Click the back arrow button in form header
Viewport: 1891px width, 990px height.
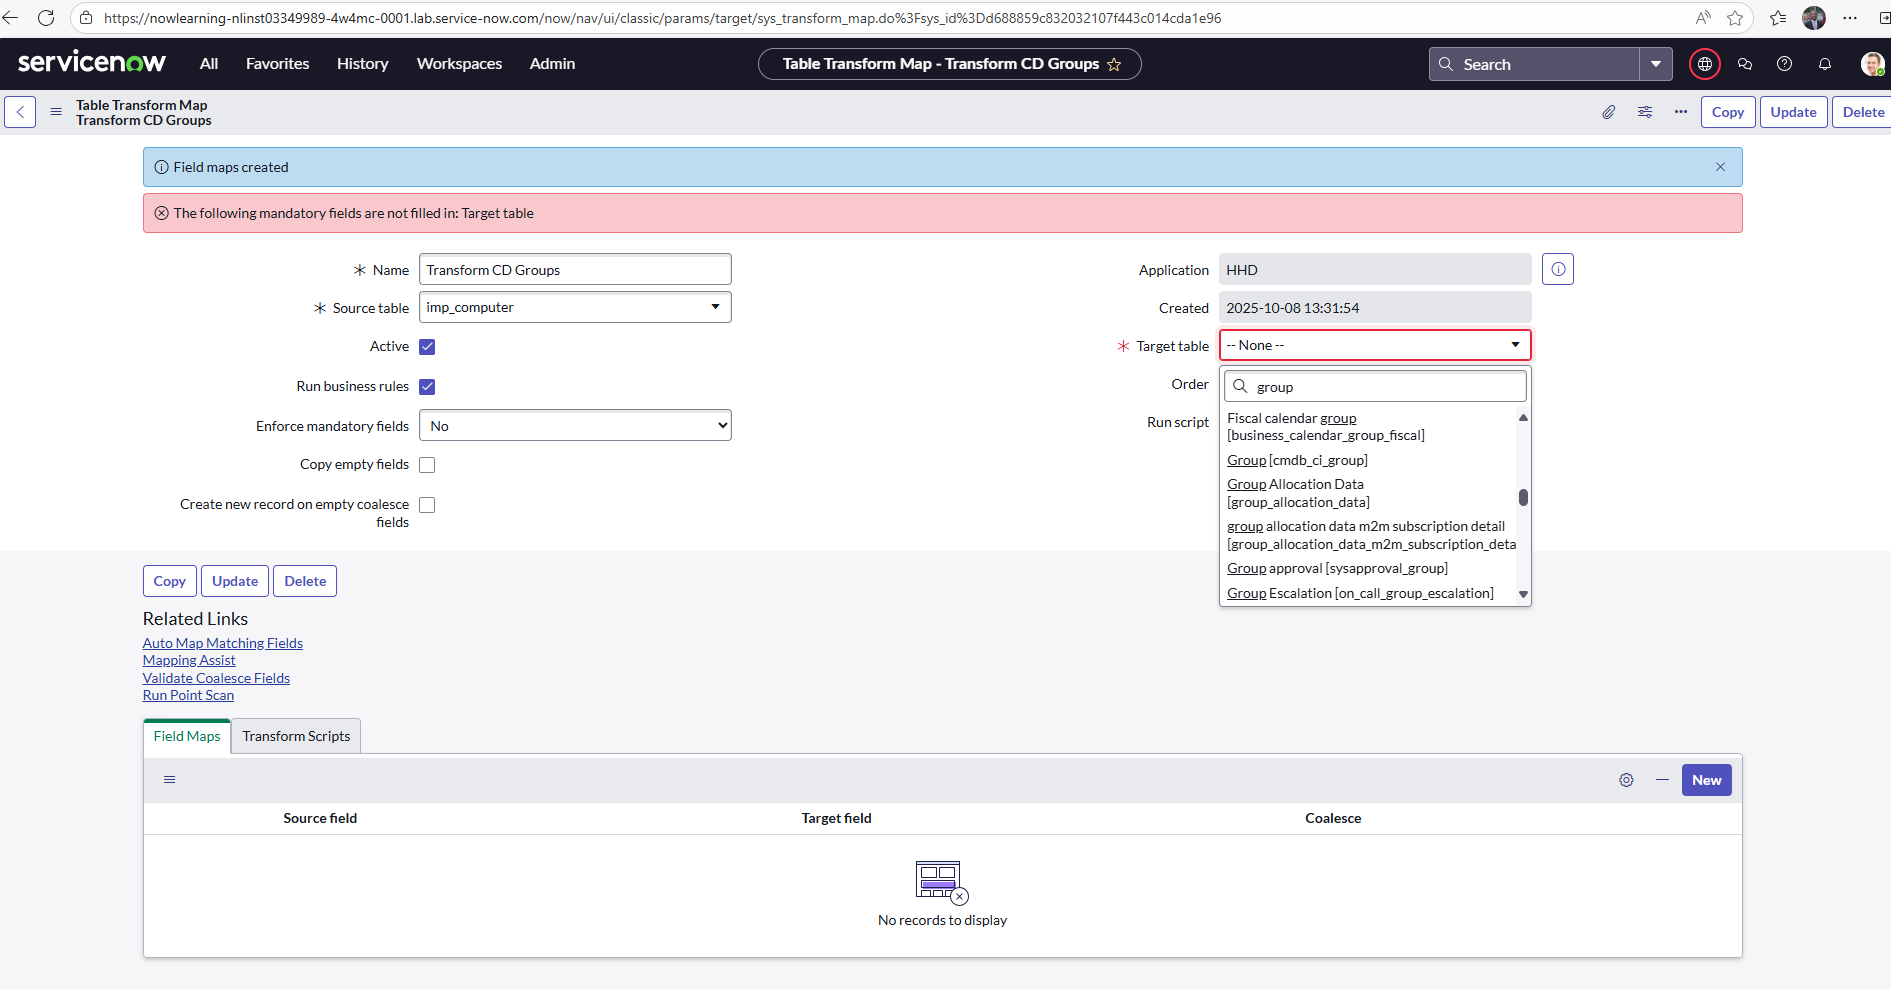click(20, 112)
